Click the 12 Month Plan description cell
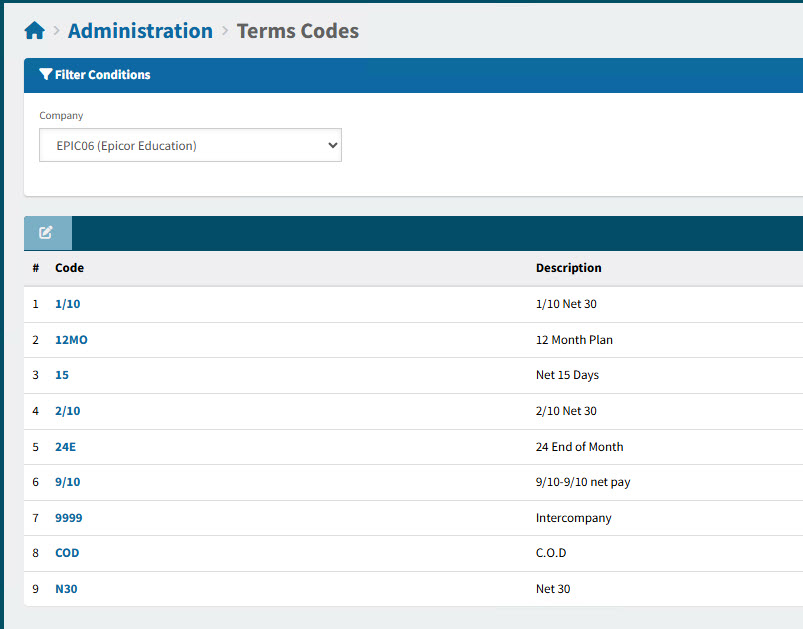Screen dimensions: 803x629 coord(574,340)
